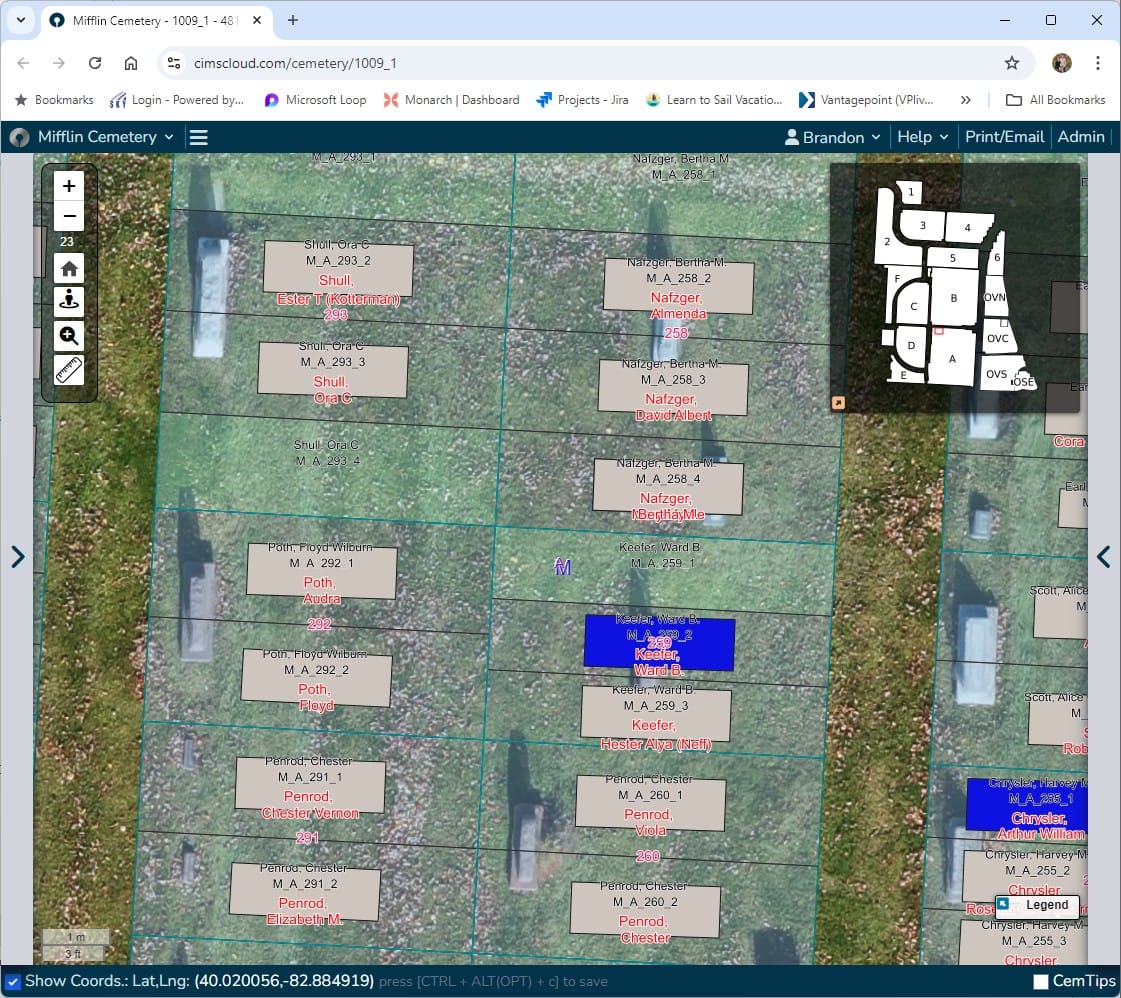Viewport: 1121px width, 998px height.
Task: Enable the CemTips checkbox
Action: (1041, 982)
